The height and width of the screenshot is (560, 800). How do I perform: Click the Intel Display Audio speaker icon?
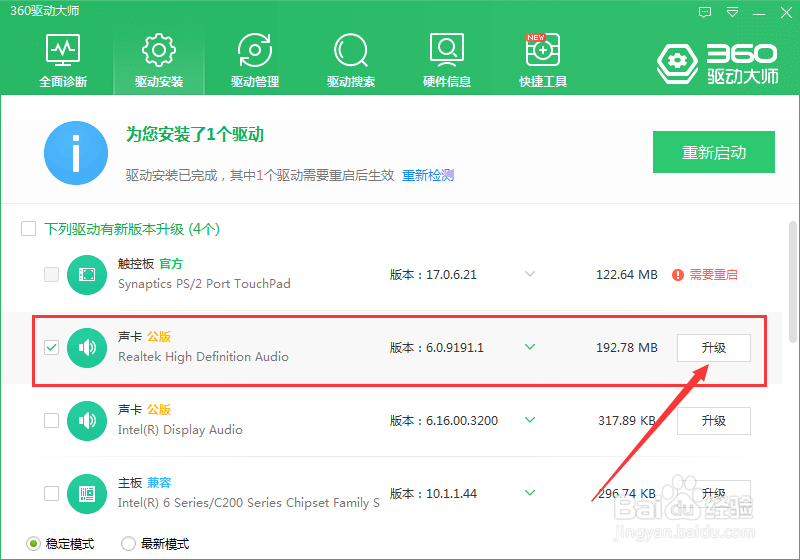87,421
